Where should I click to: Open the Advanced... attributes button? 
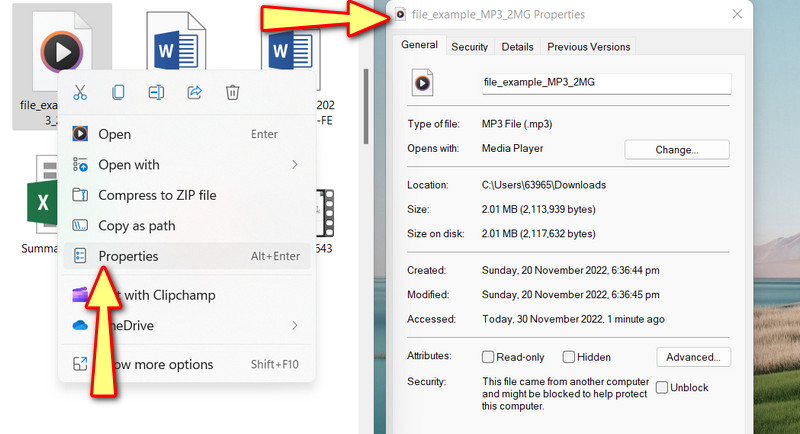click(x=693, y=357)
